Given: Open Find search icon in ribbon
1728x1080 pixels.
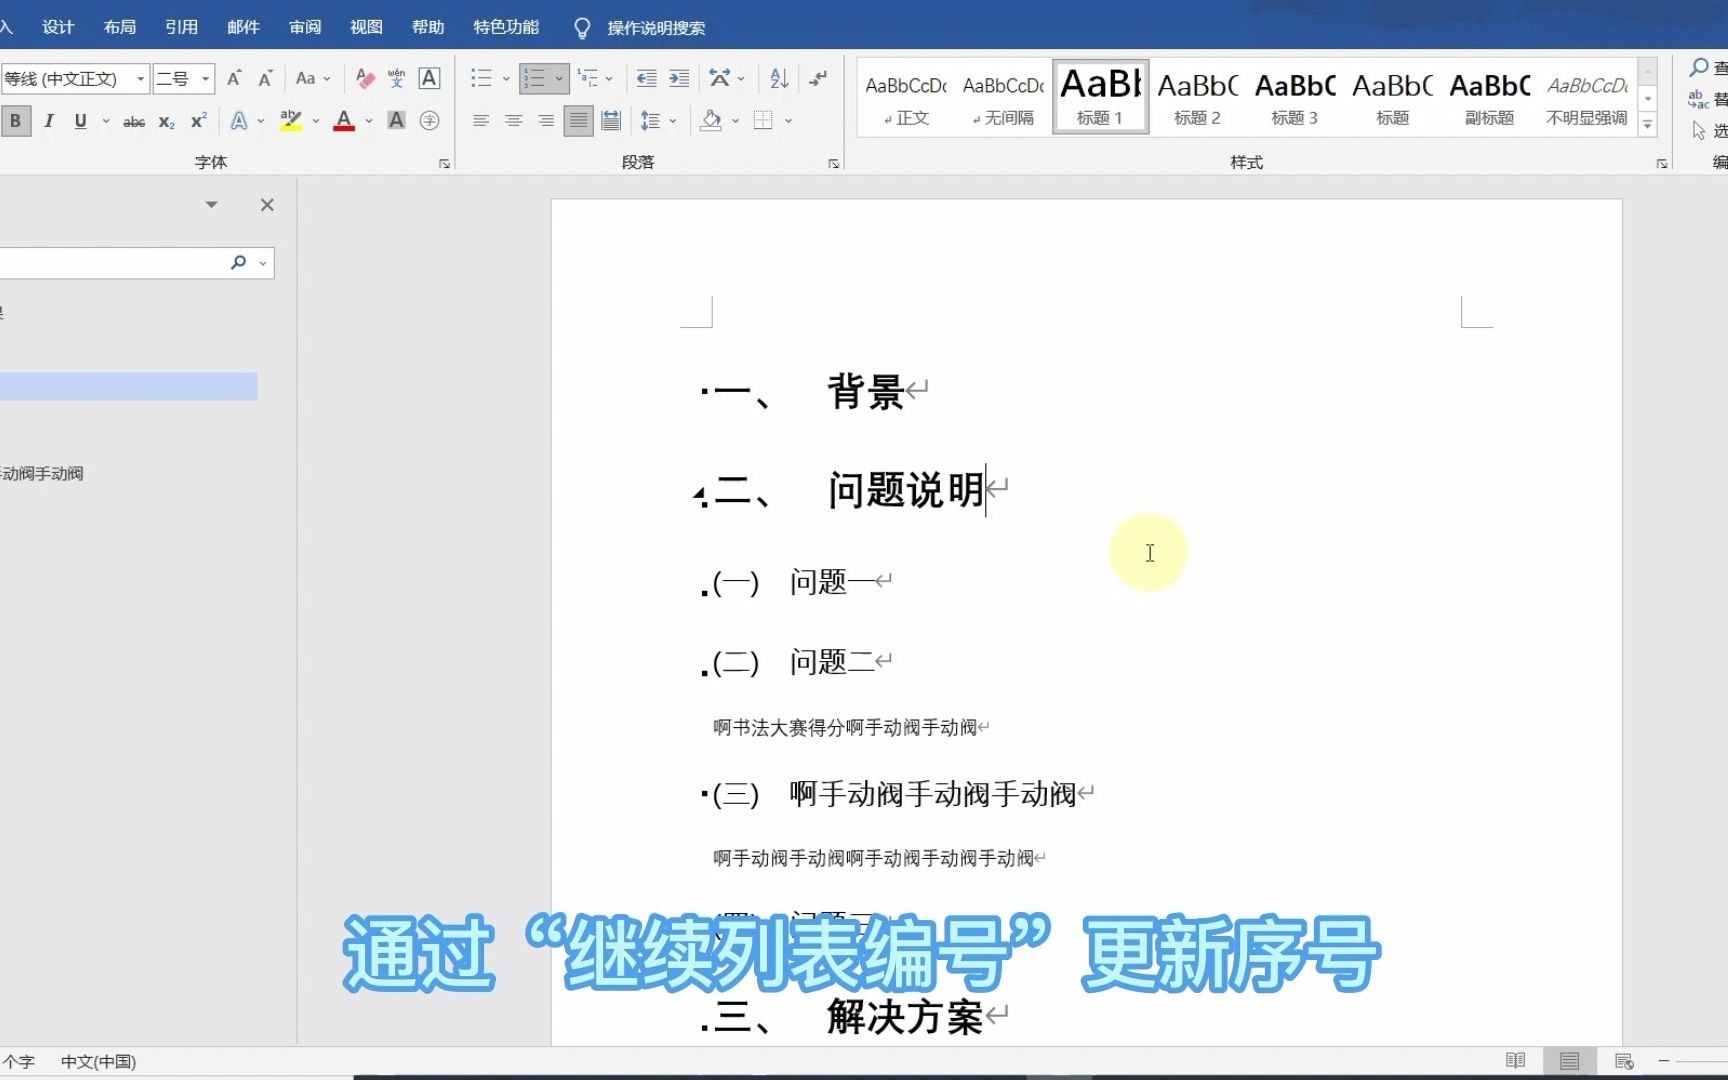Looking at the screenshot, I should click(1698, 68).
